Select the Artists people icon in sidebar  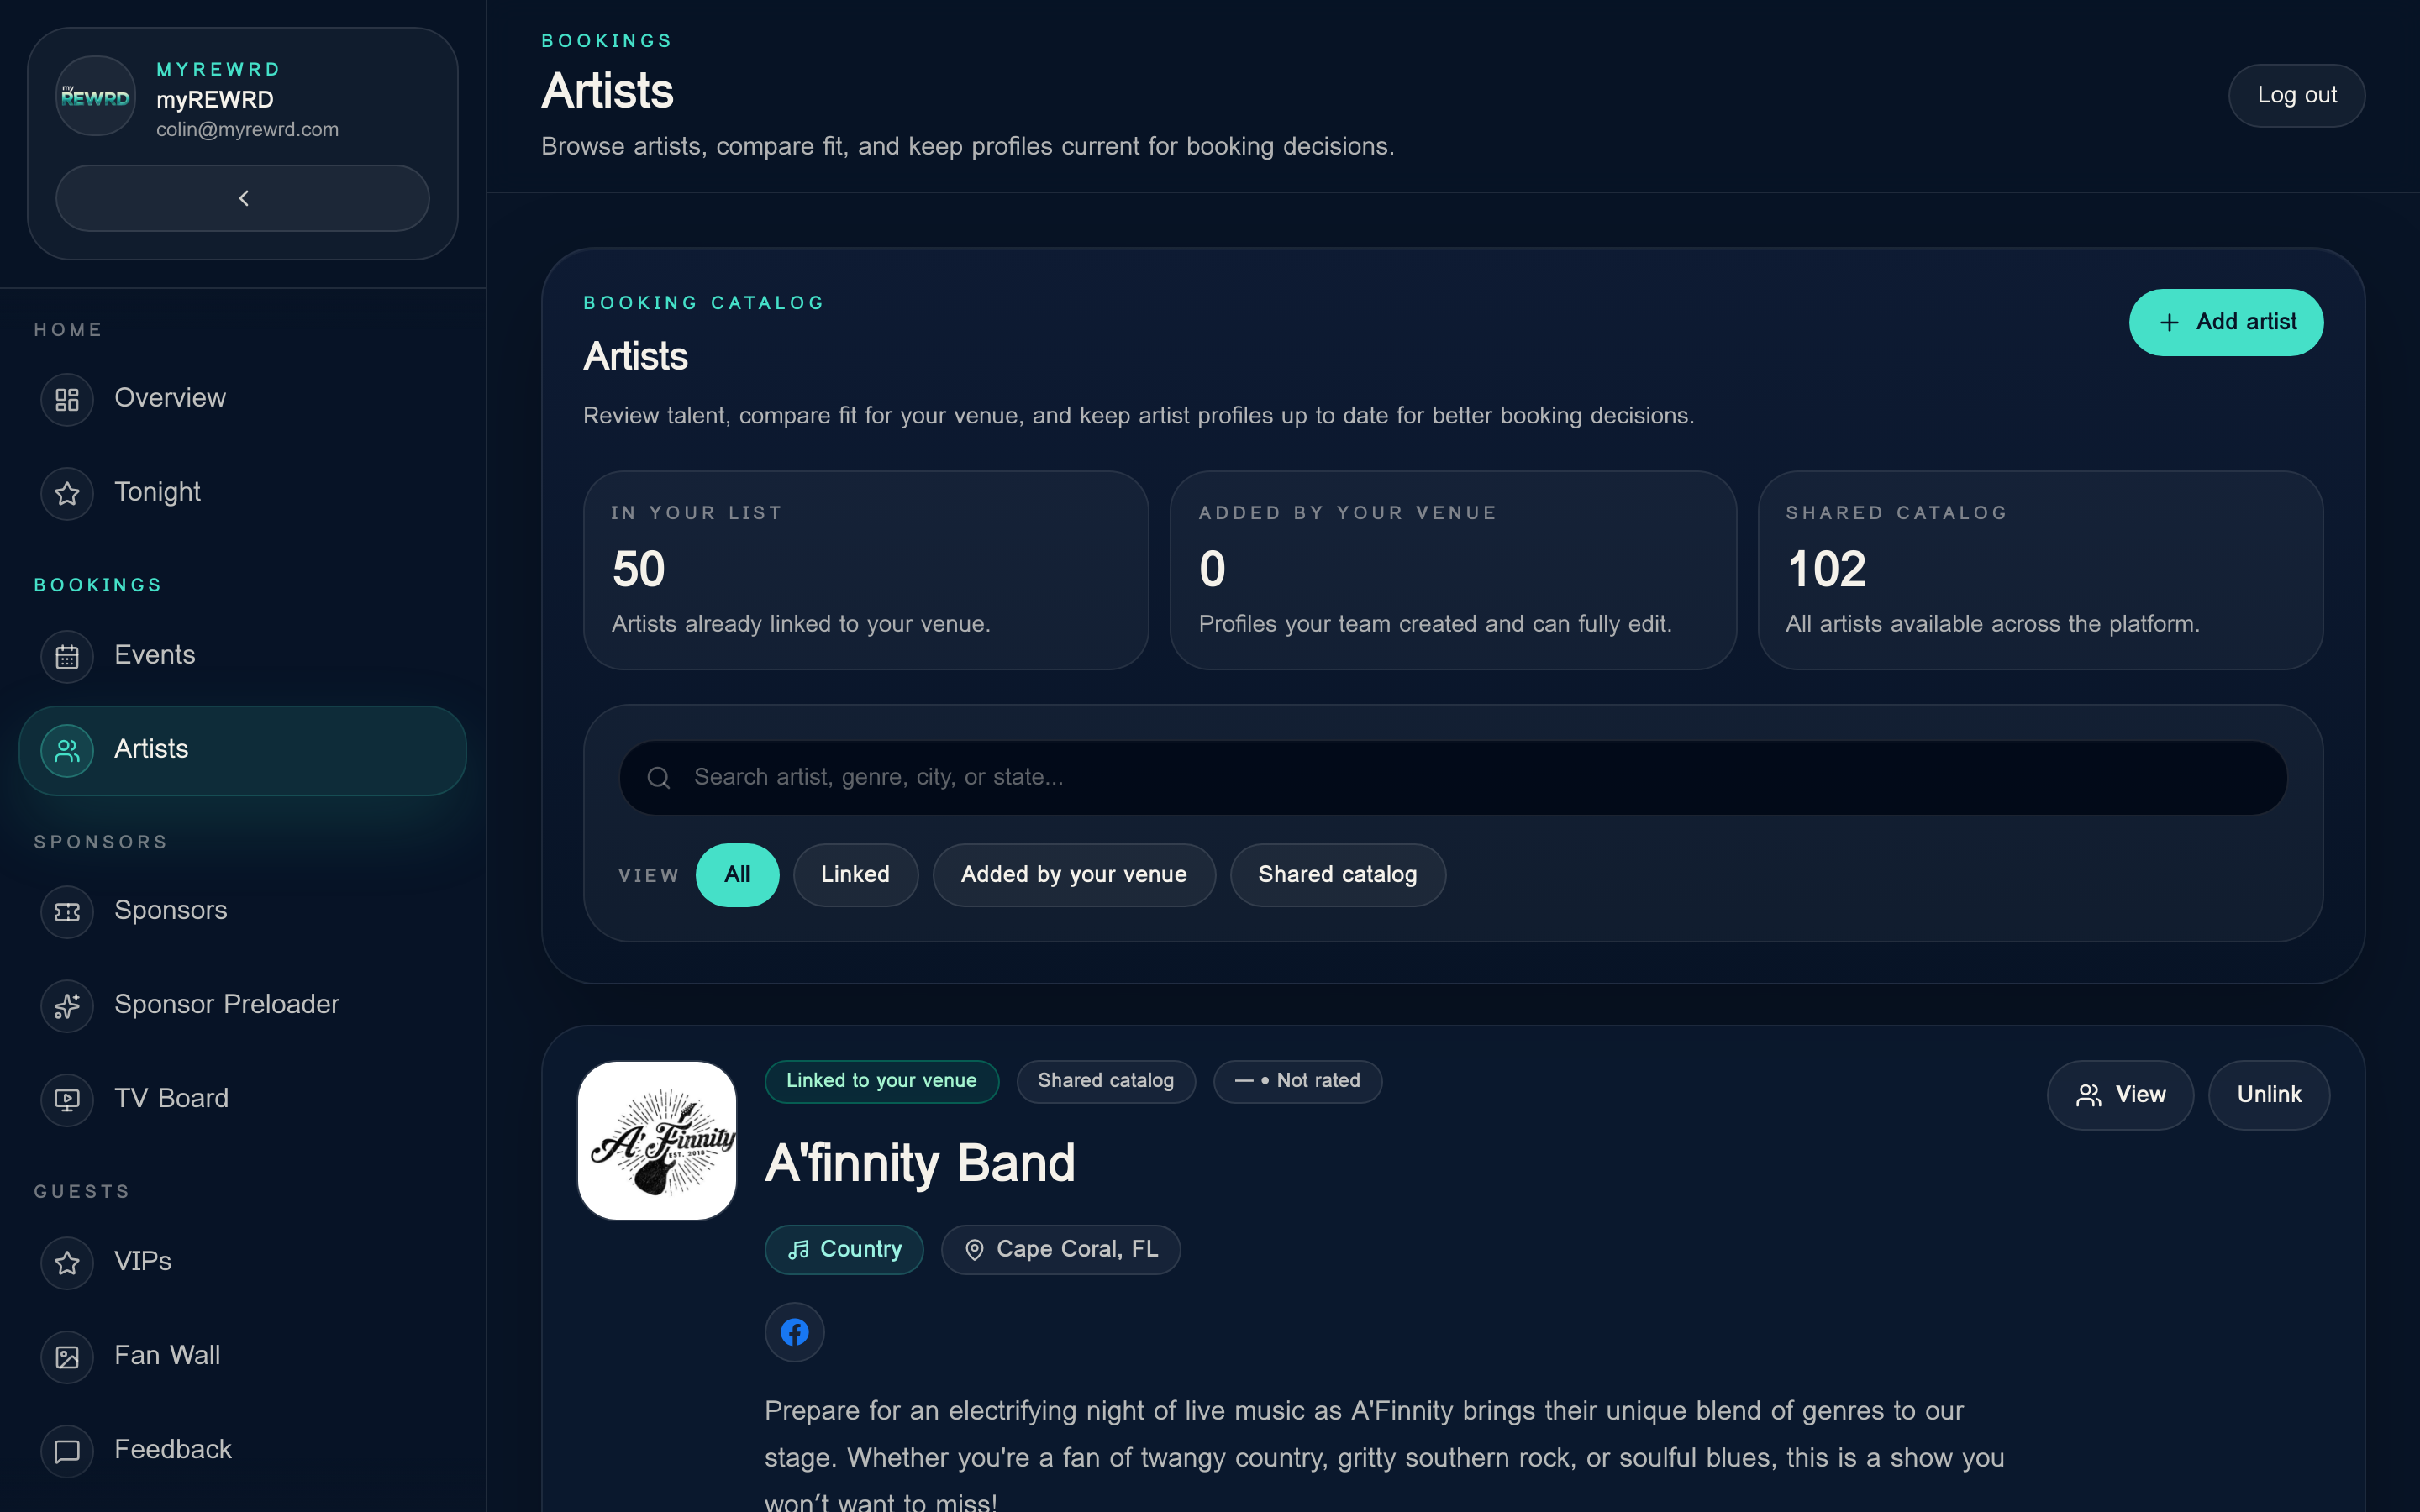coord(66,750)
